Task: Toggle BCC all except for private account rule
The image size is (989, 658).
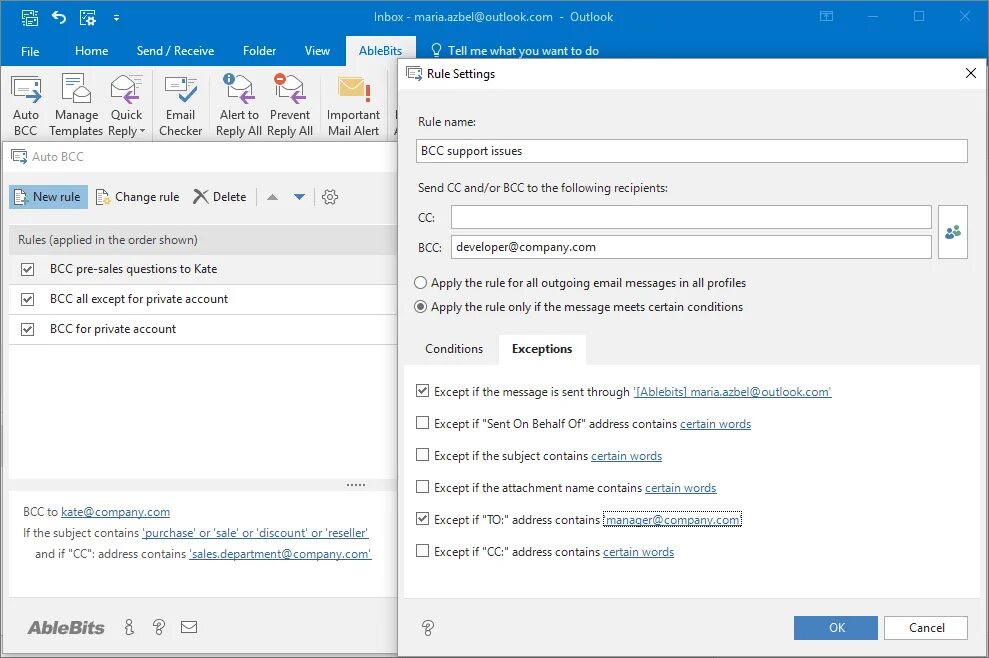Action: (27, 299)
